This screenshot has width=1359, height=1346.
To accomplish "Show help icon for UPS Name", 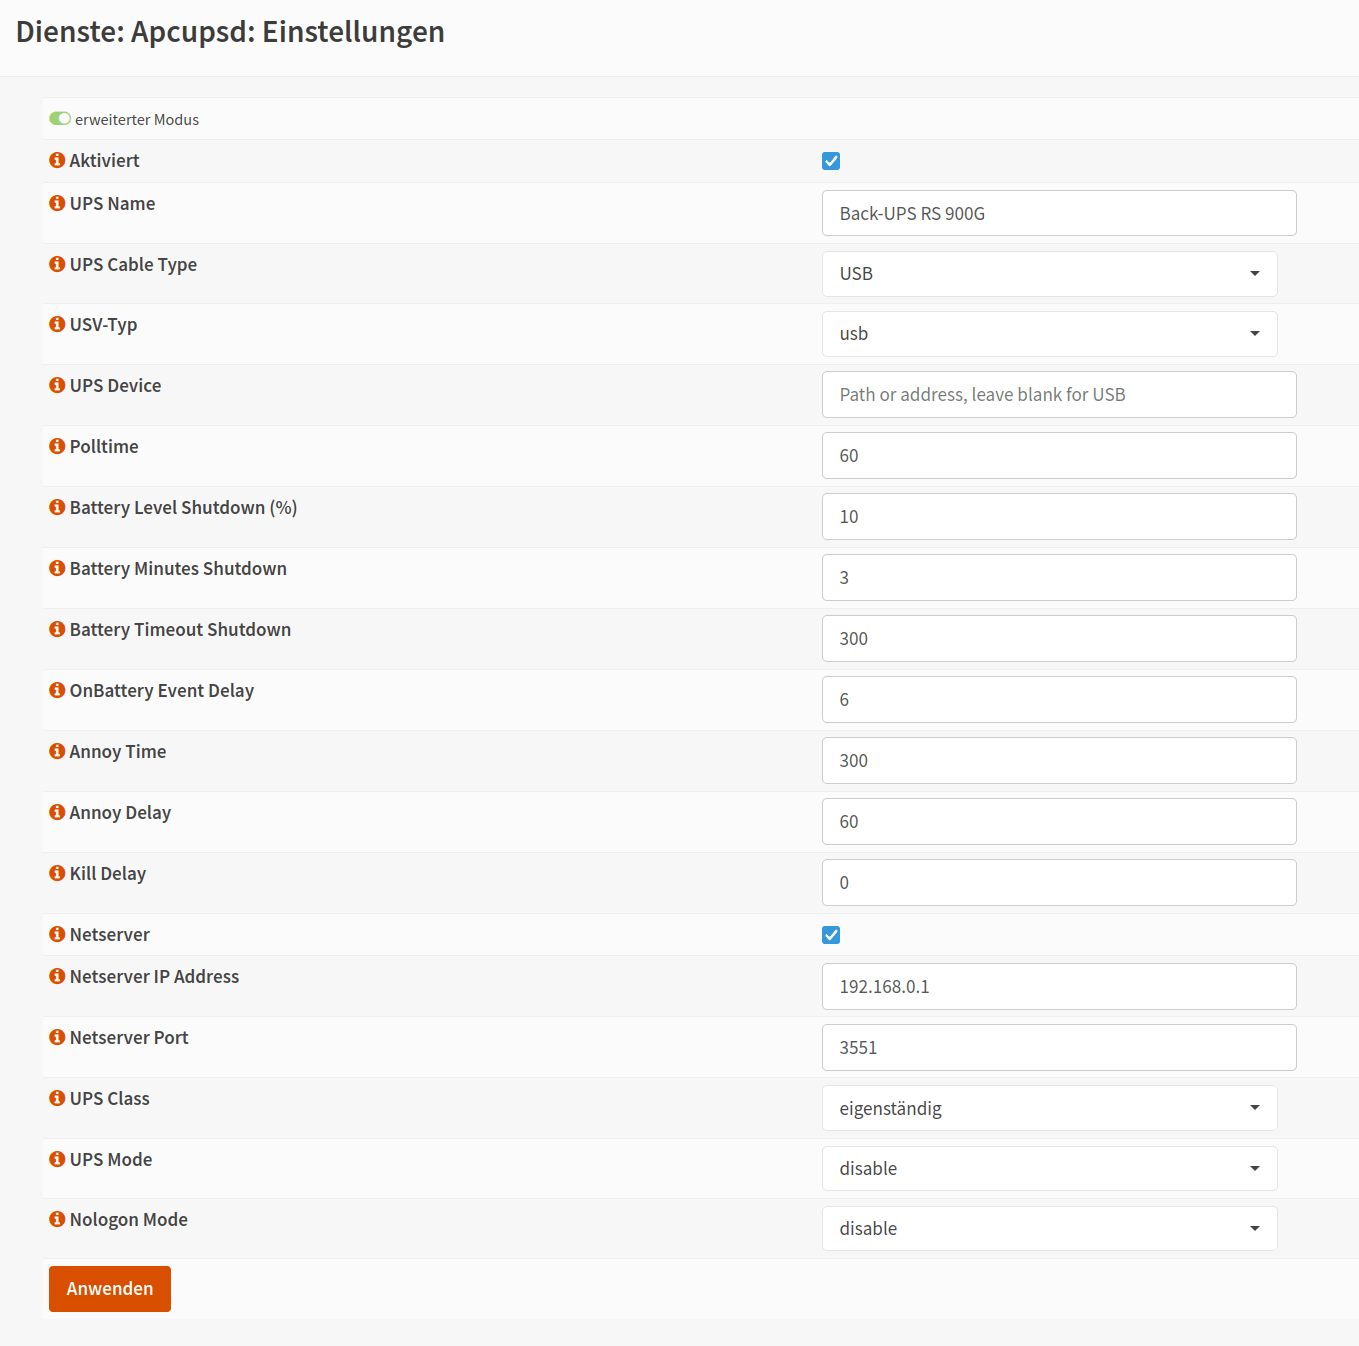I will click(x=57, y=203).
